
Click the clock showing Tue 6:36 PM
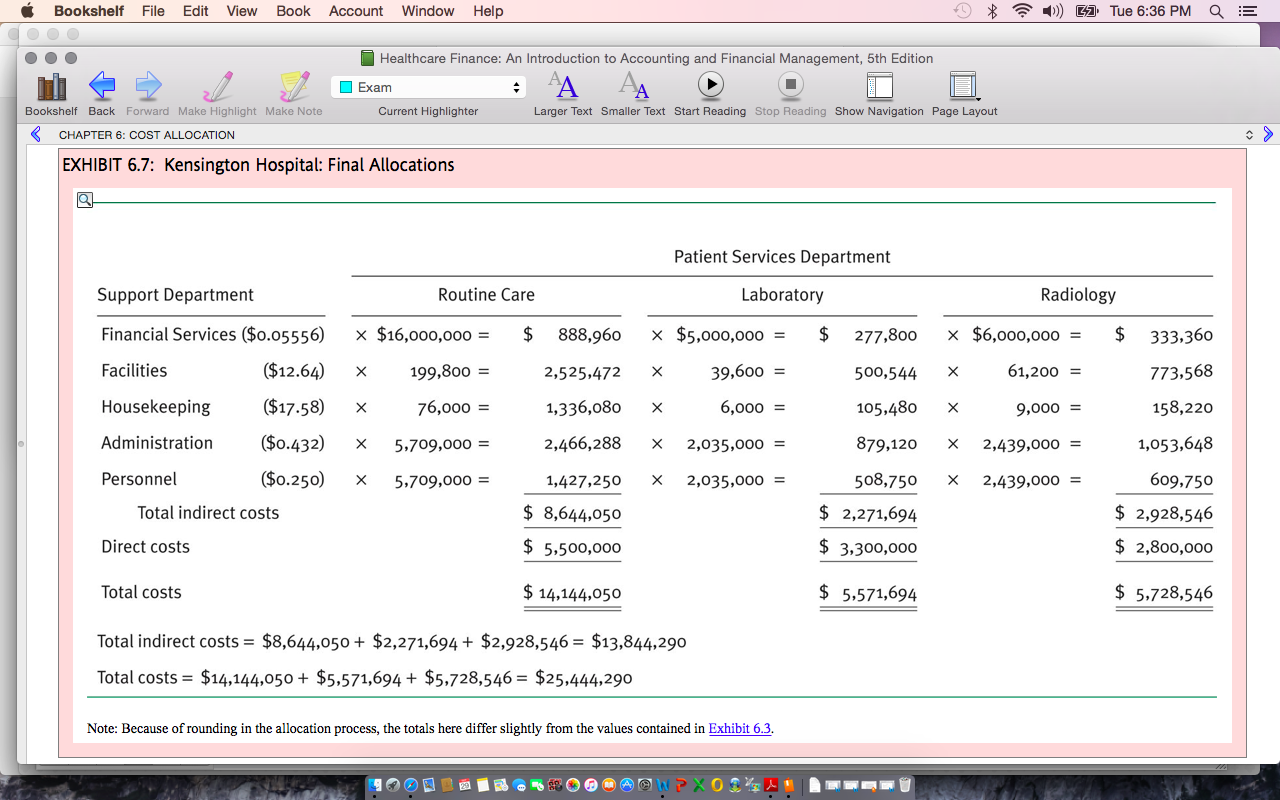[x=1150, y=11]
